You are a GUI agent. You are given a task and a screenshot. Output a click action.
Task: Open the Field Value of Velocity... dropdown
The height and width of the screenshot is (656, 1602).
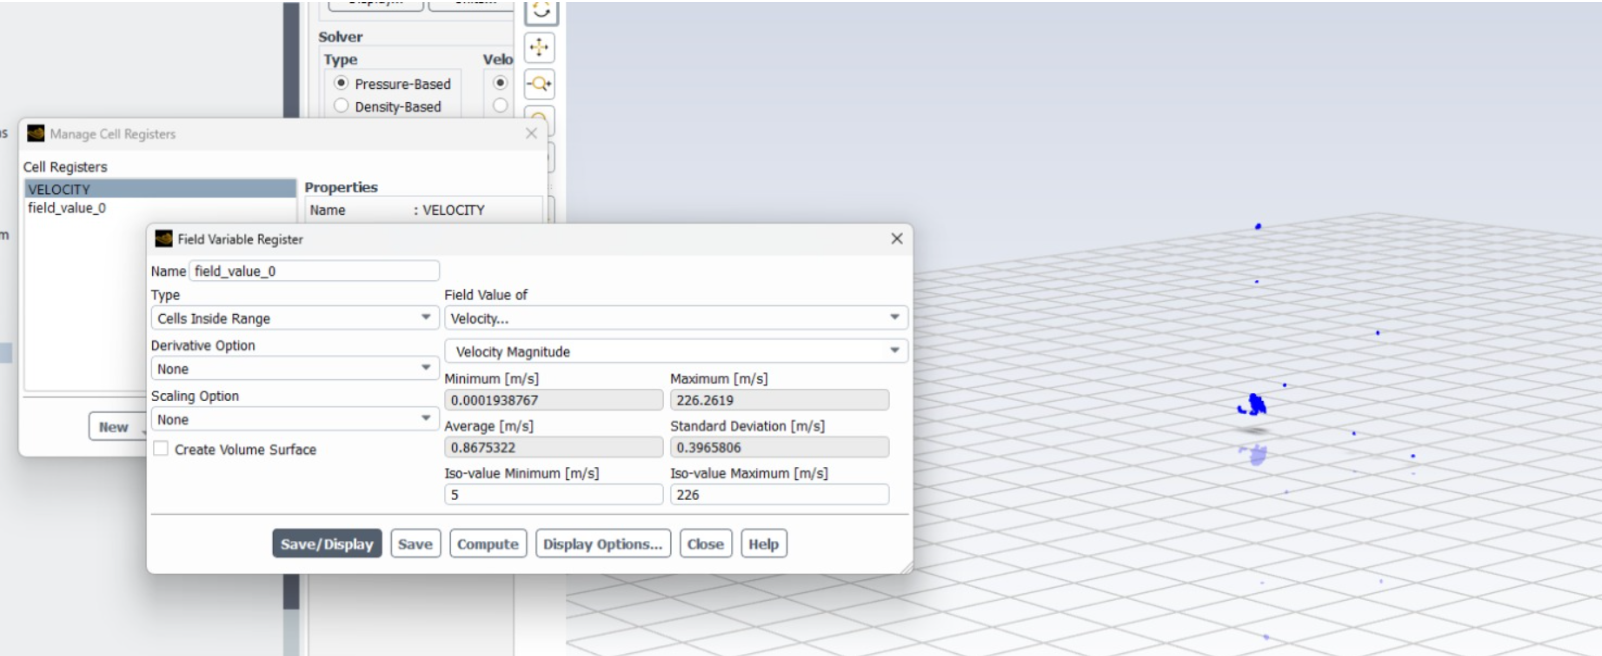pyautogui.click(x=676, y=318)
